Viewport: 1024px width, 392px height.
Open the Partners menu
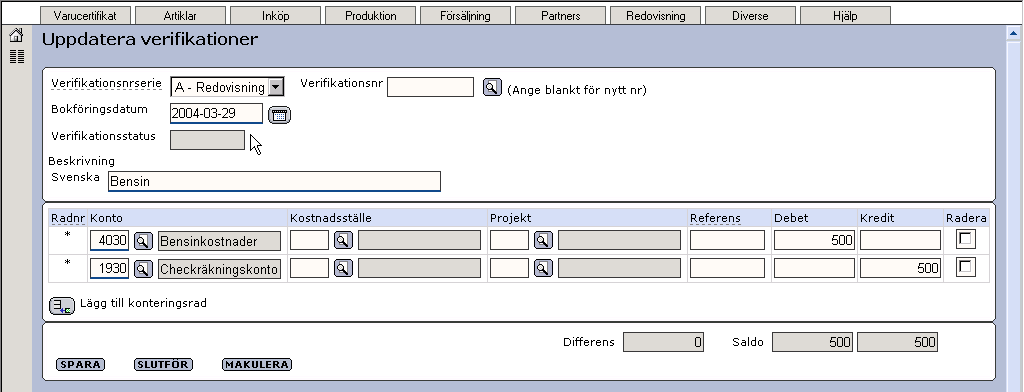[560, 16]
